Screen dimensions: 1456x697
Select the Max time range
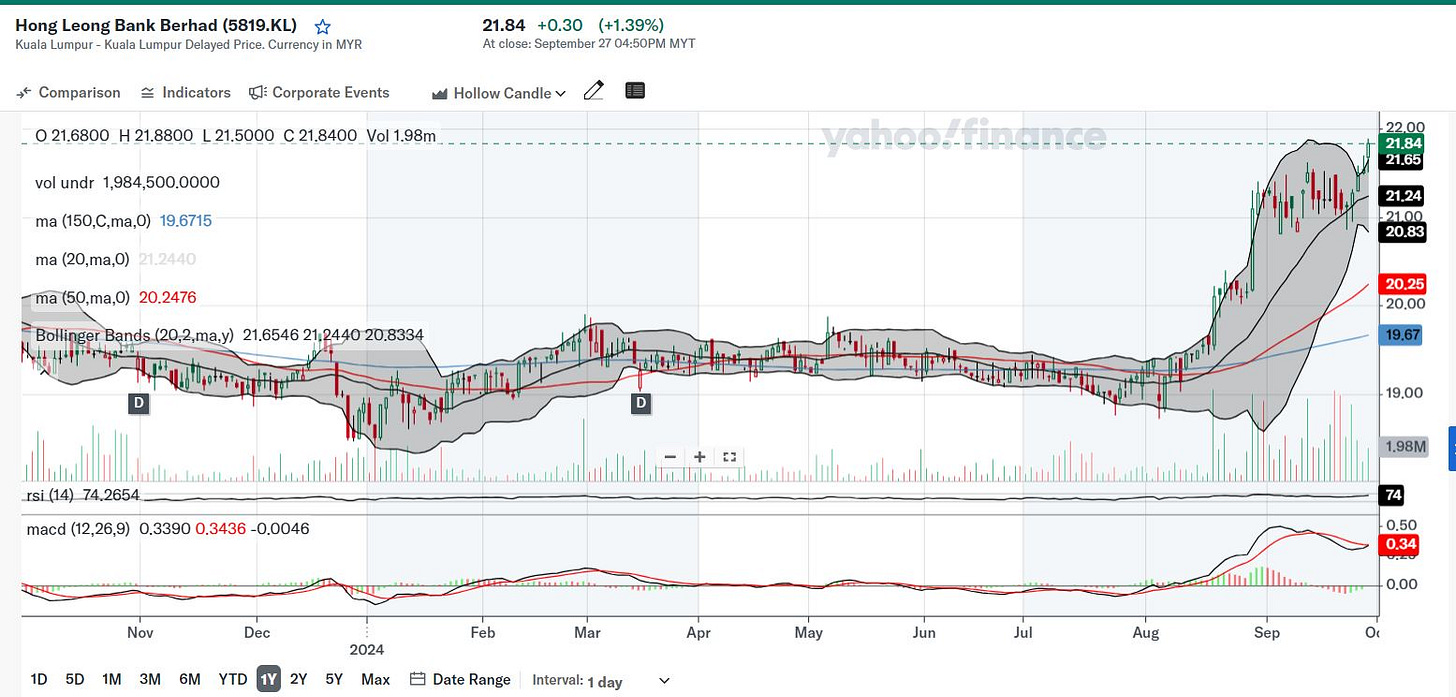click(x=375, y=680)
